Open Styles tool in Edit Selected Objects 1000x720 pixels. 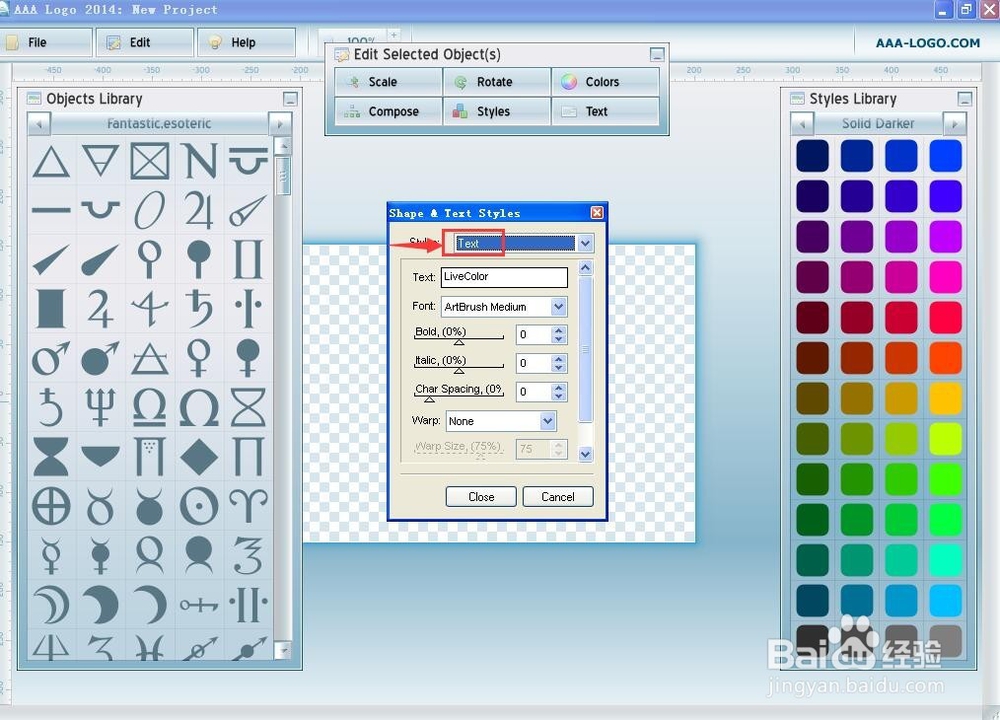click(x=496, y=111)
